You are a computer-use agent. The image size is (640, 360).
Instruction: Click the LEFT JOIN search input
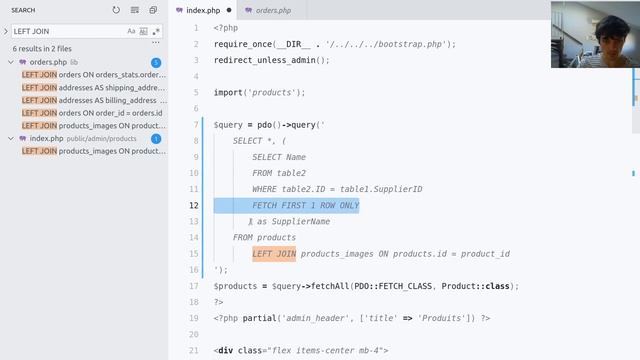(69, 31)
